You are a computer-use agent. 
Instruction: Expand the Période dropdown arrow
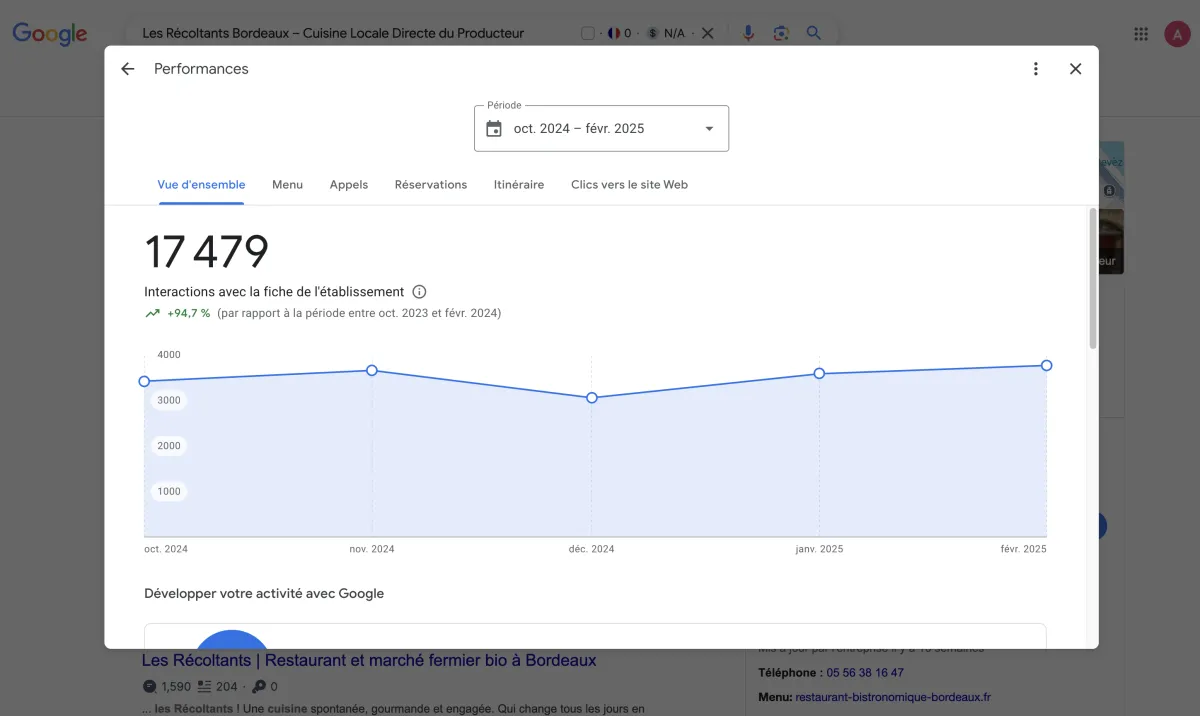[709, 128]
